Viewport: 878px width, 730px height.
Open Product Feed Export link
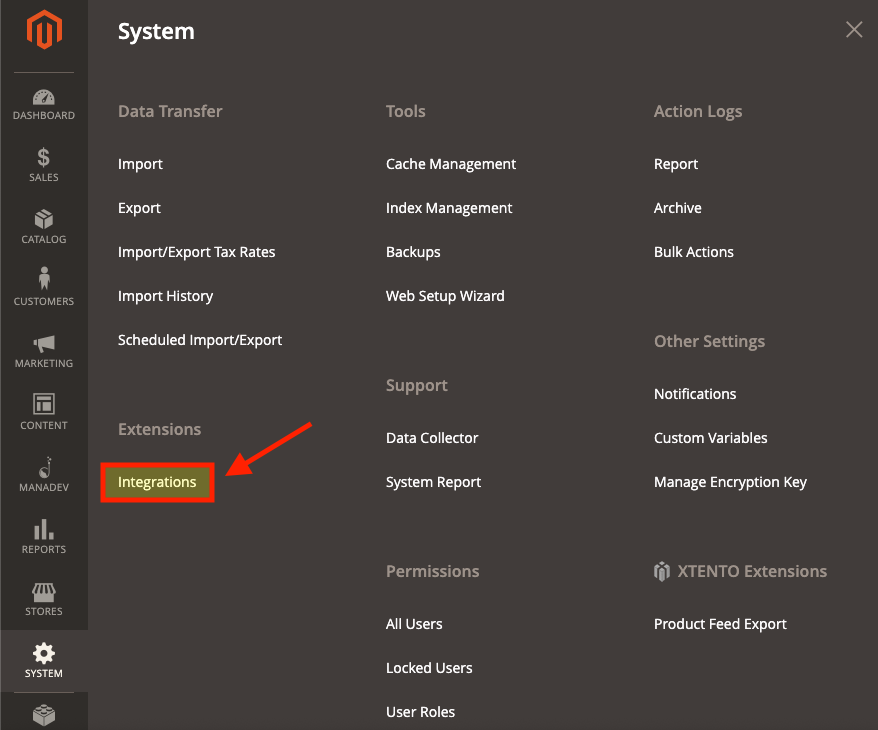pyautogui.click(x=720, y=624)
